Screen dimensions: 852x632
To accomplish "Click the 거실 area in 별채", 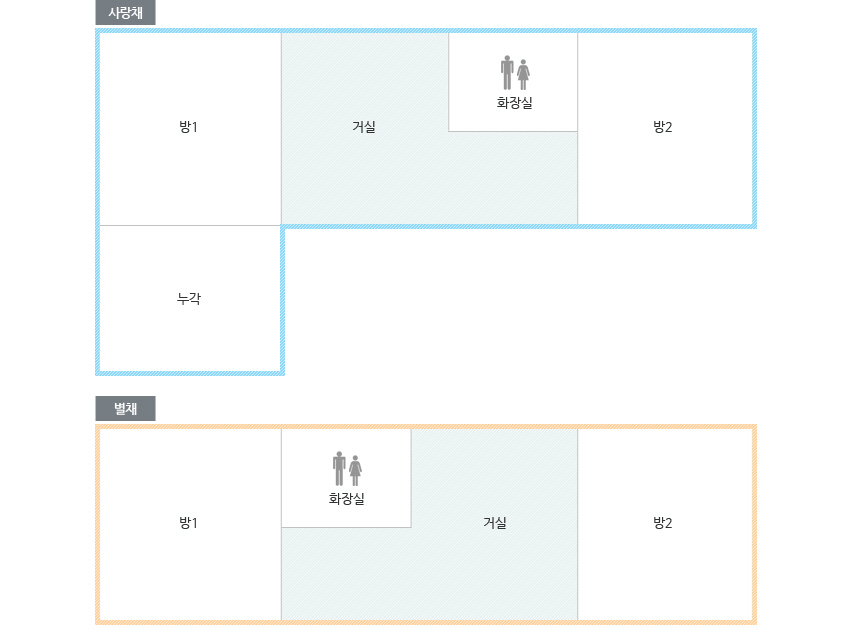I will pos(494,524).
